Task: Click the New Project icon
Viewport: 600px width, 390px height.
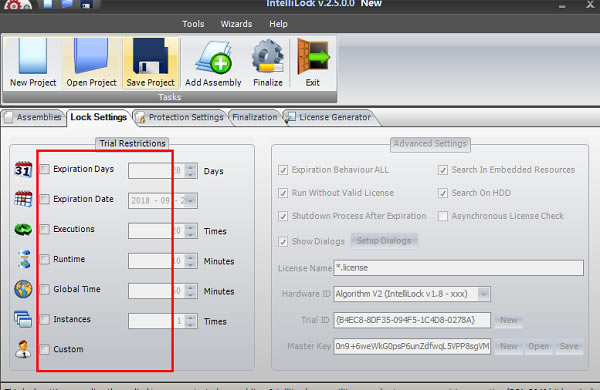Action: point(33,56)
